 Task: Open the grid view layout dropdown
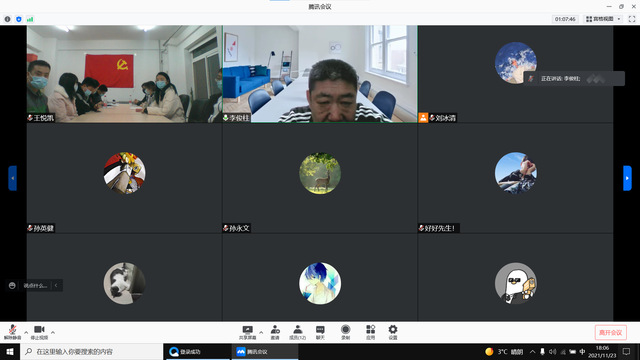[x=603, y=19]
